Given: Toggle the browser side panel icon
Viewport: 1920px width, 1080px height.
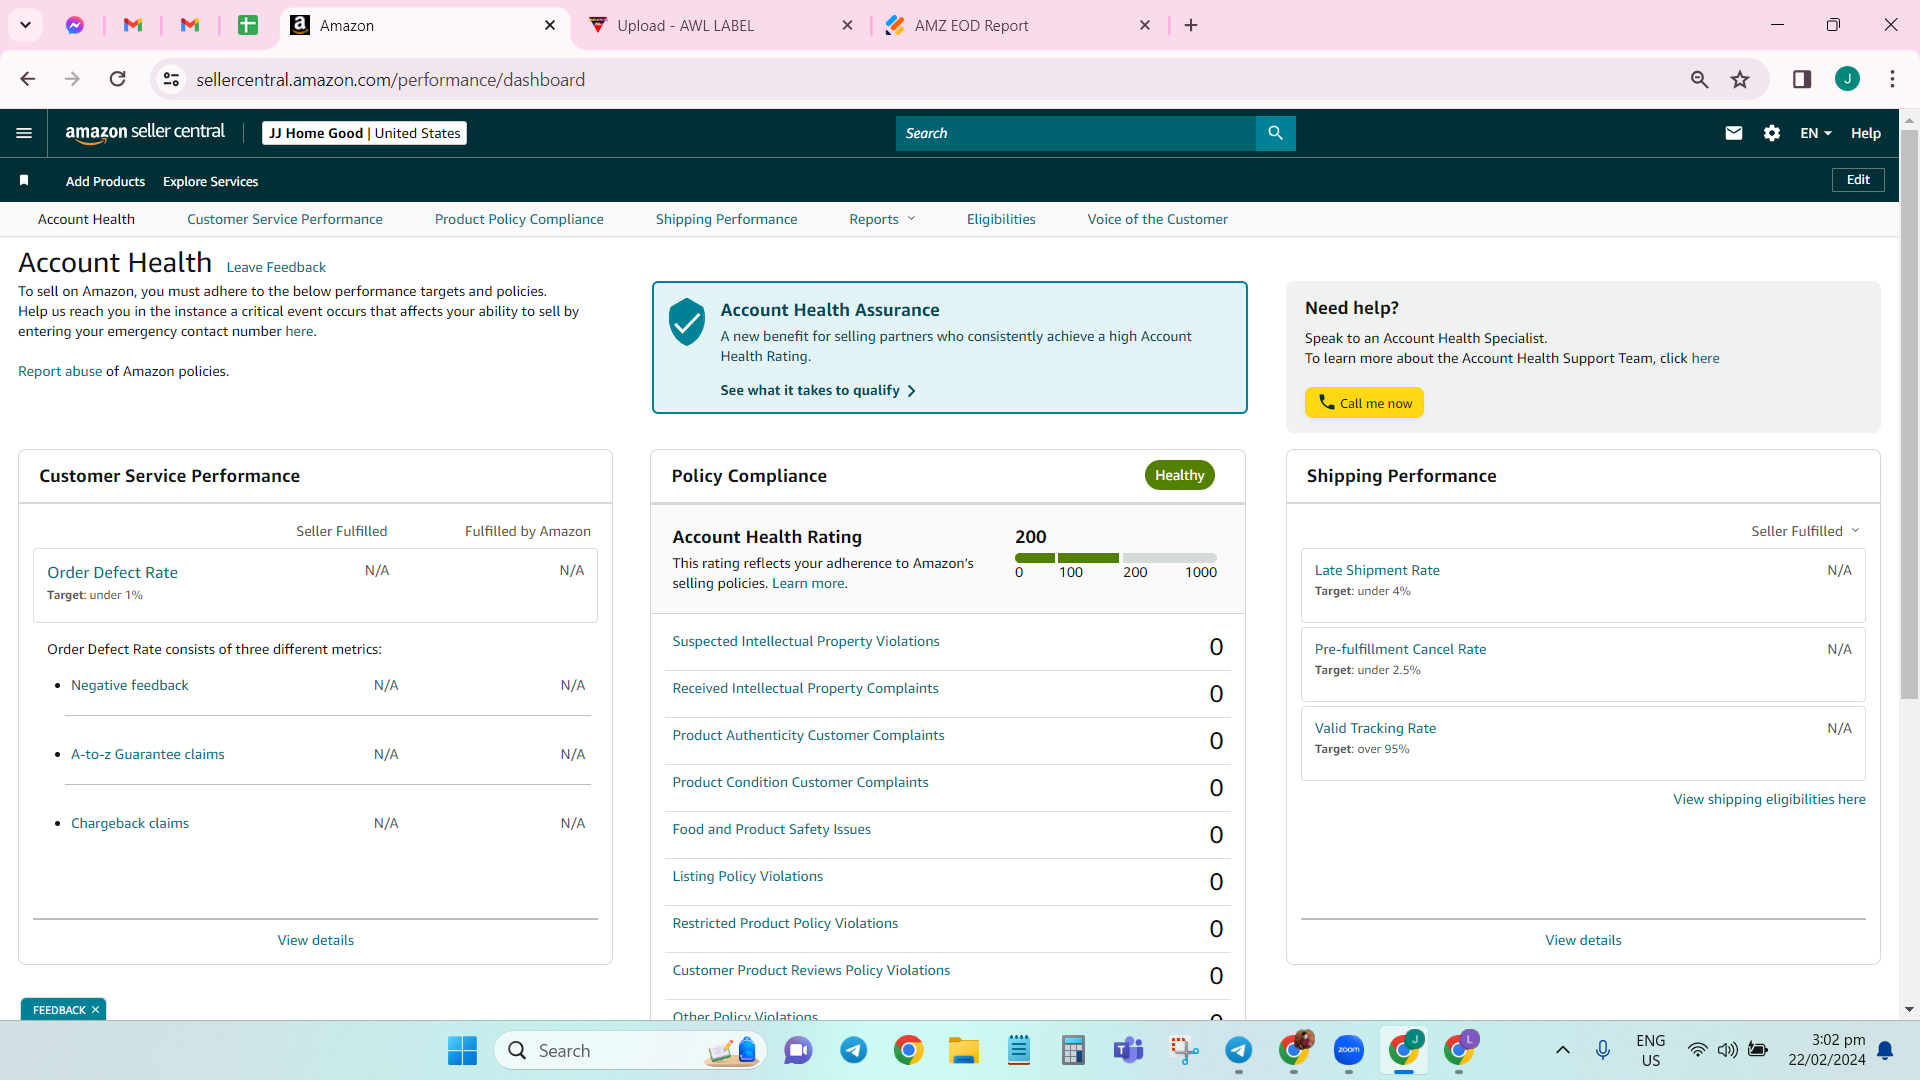Looking at the screenshot, I should [x=1802, y=79].
